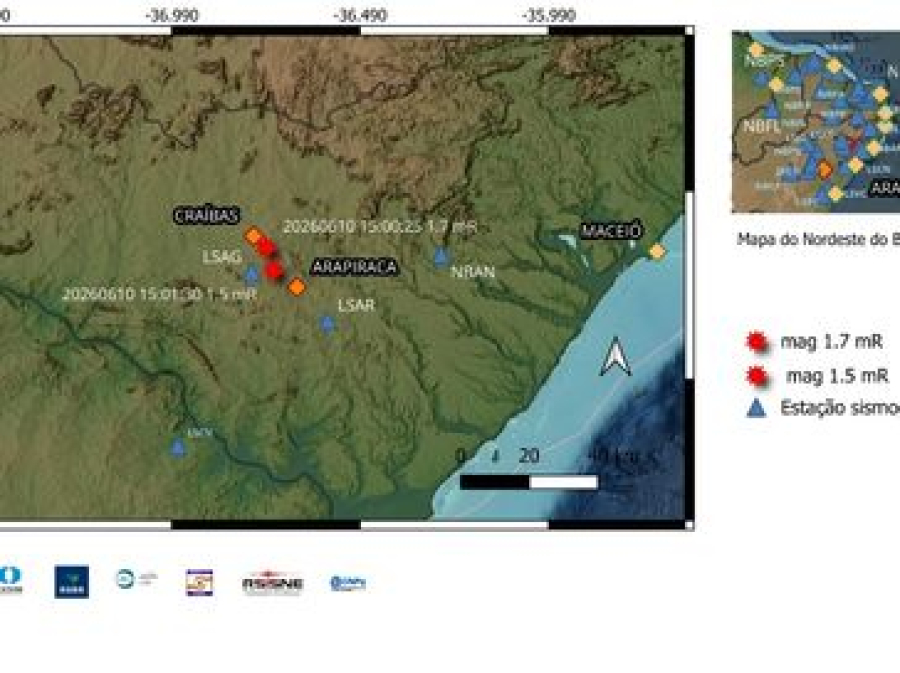Click the red legend icon for mag 1.5 mR
Image resolution: width=900 pixels, height=673 pixels.
click(758, 376)
